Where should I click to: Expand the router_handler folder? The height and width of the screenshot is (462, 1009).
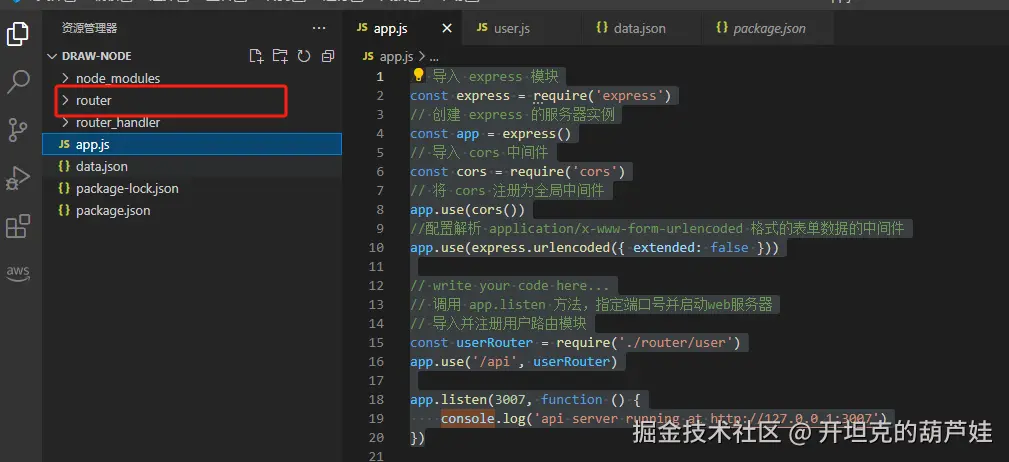click(192, 122)
